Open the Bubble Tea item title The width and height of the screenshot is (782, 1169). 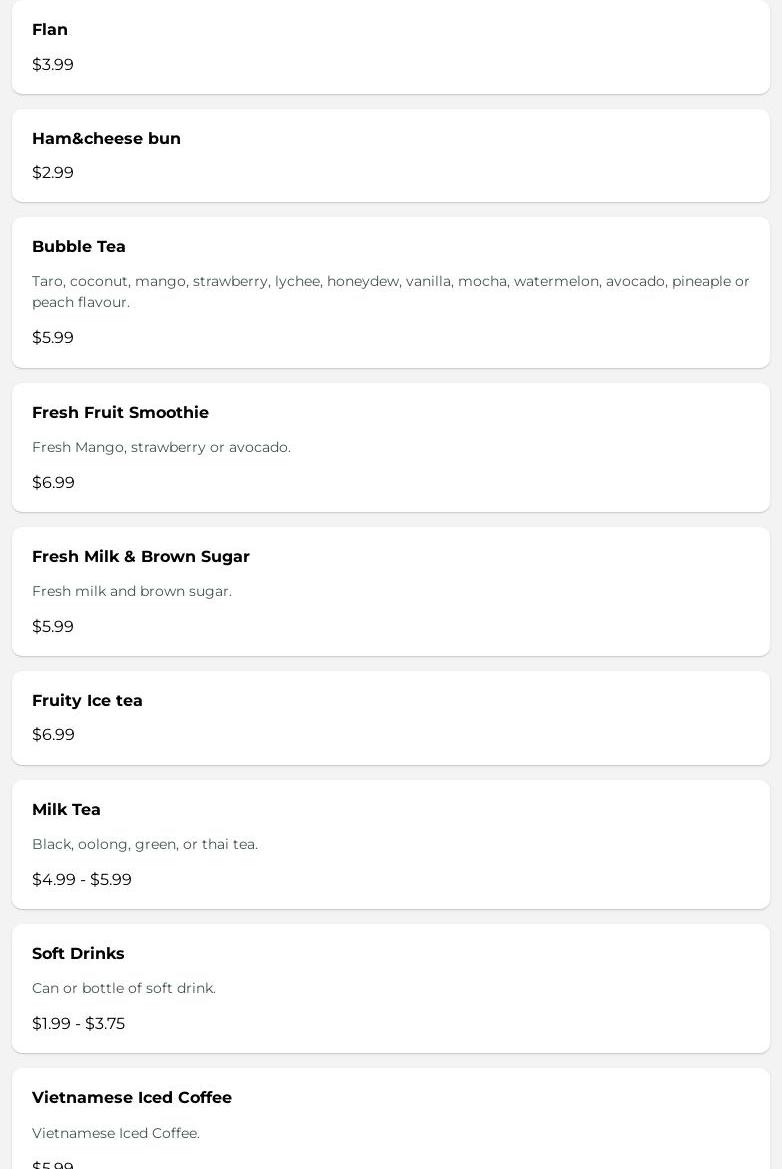pyautogui.click(x=79, y=247)
